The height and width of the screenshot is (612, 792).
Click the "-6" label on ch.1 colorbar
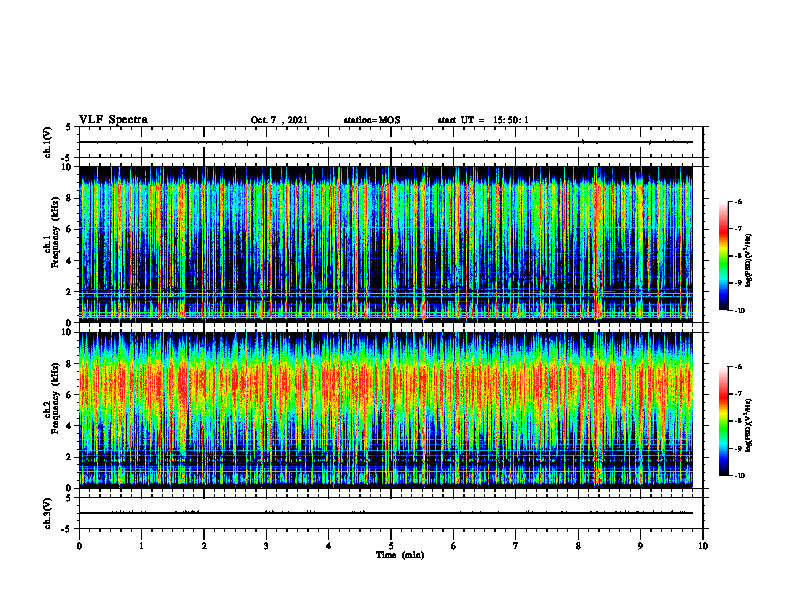[x=738, y=201]
